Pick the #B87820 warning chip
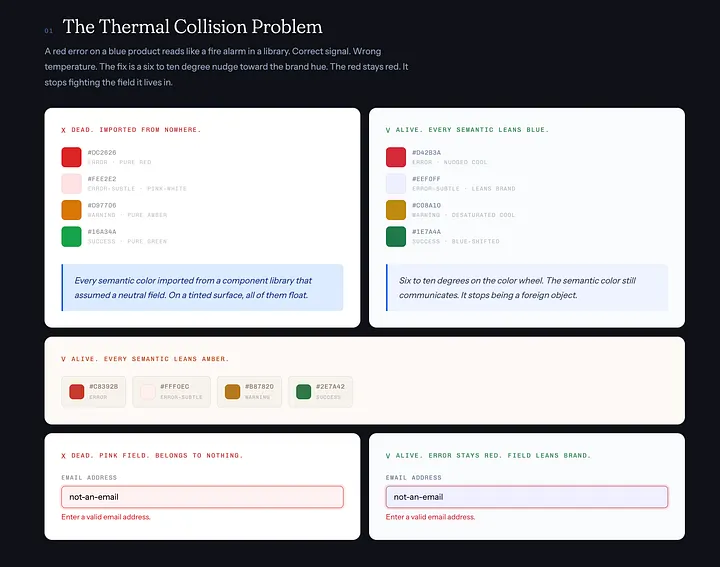720x567 pixels. point(249,392)
